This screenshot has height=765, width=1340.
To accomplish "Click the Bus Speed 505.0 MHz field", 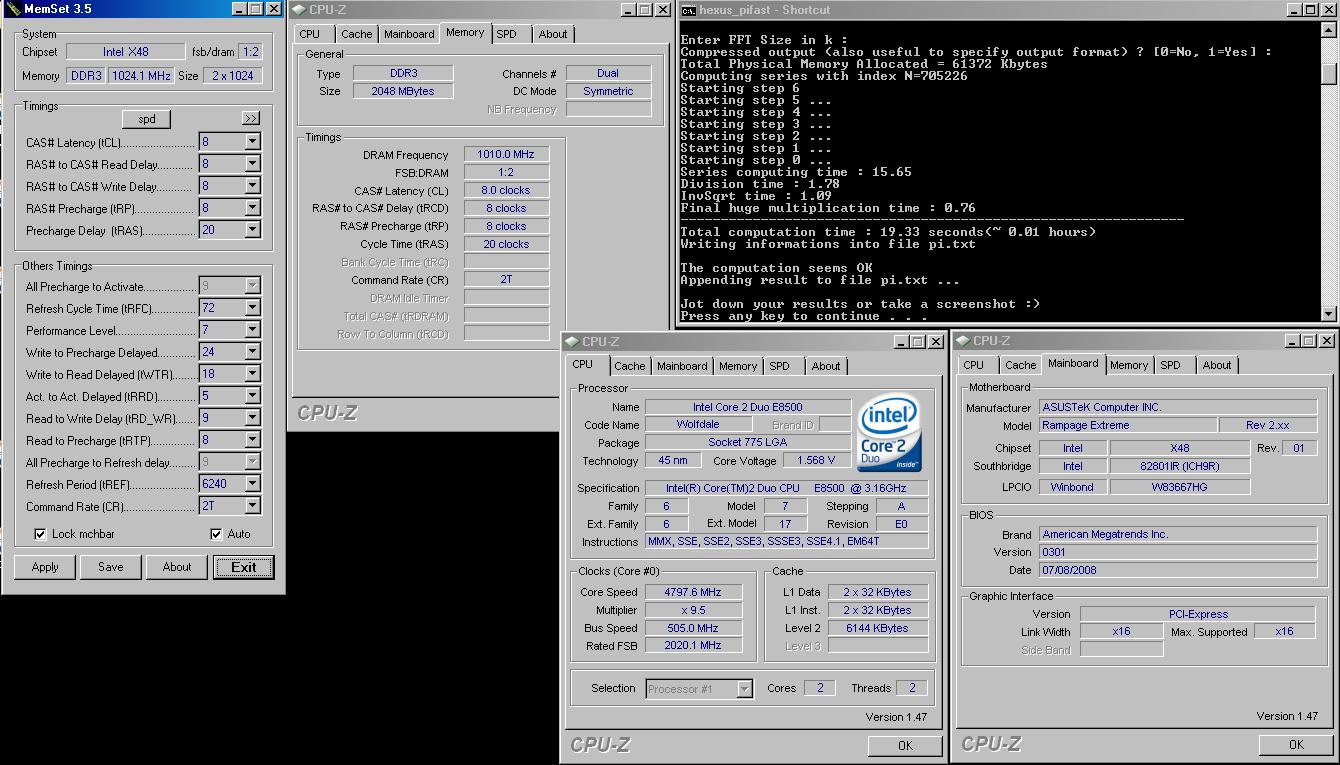I will [693, 628].
